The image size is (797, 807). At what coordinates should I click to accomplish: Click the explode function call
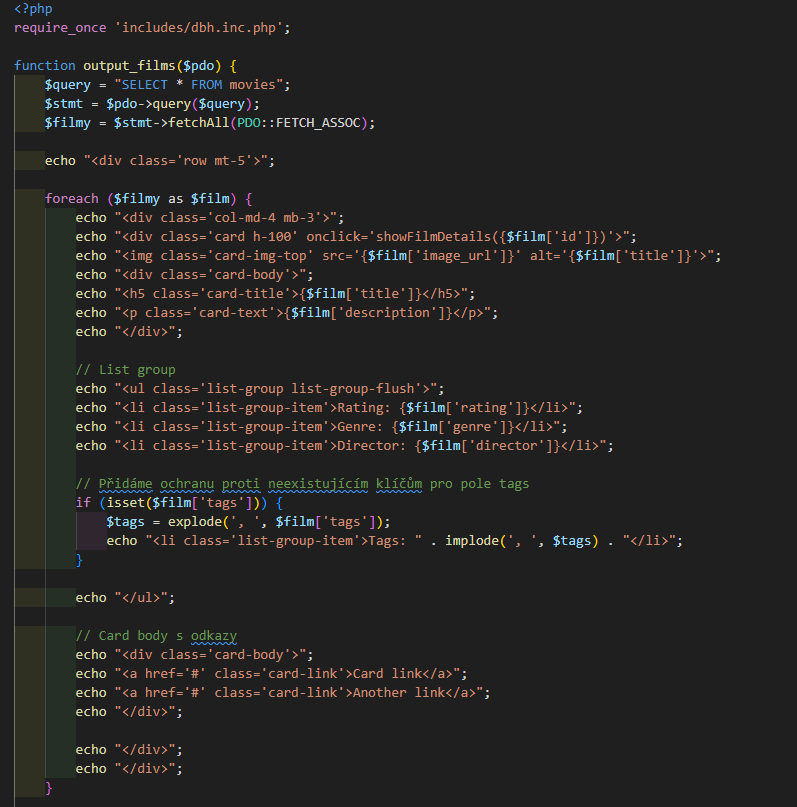pyautogui.click(x=195, y=522)
